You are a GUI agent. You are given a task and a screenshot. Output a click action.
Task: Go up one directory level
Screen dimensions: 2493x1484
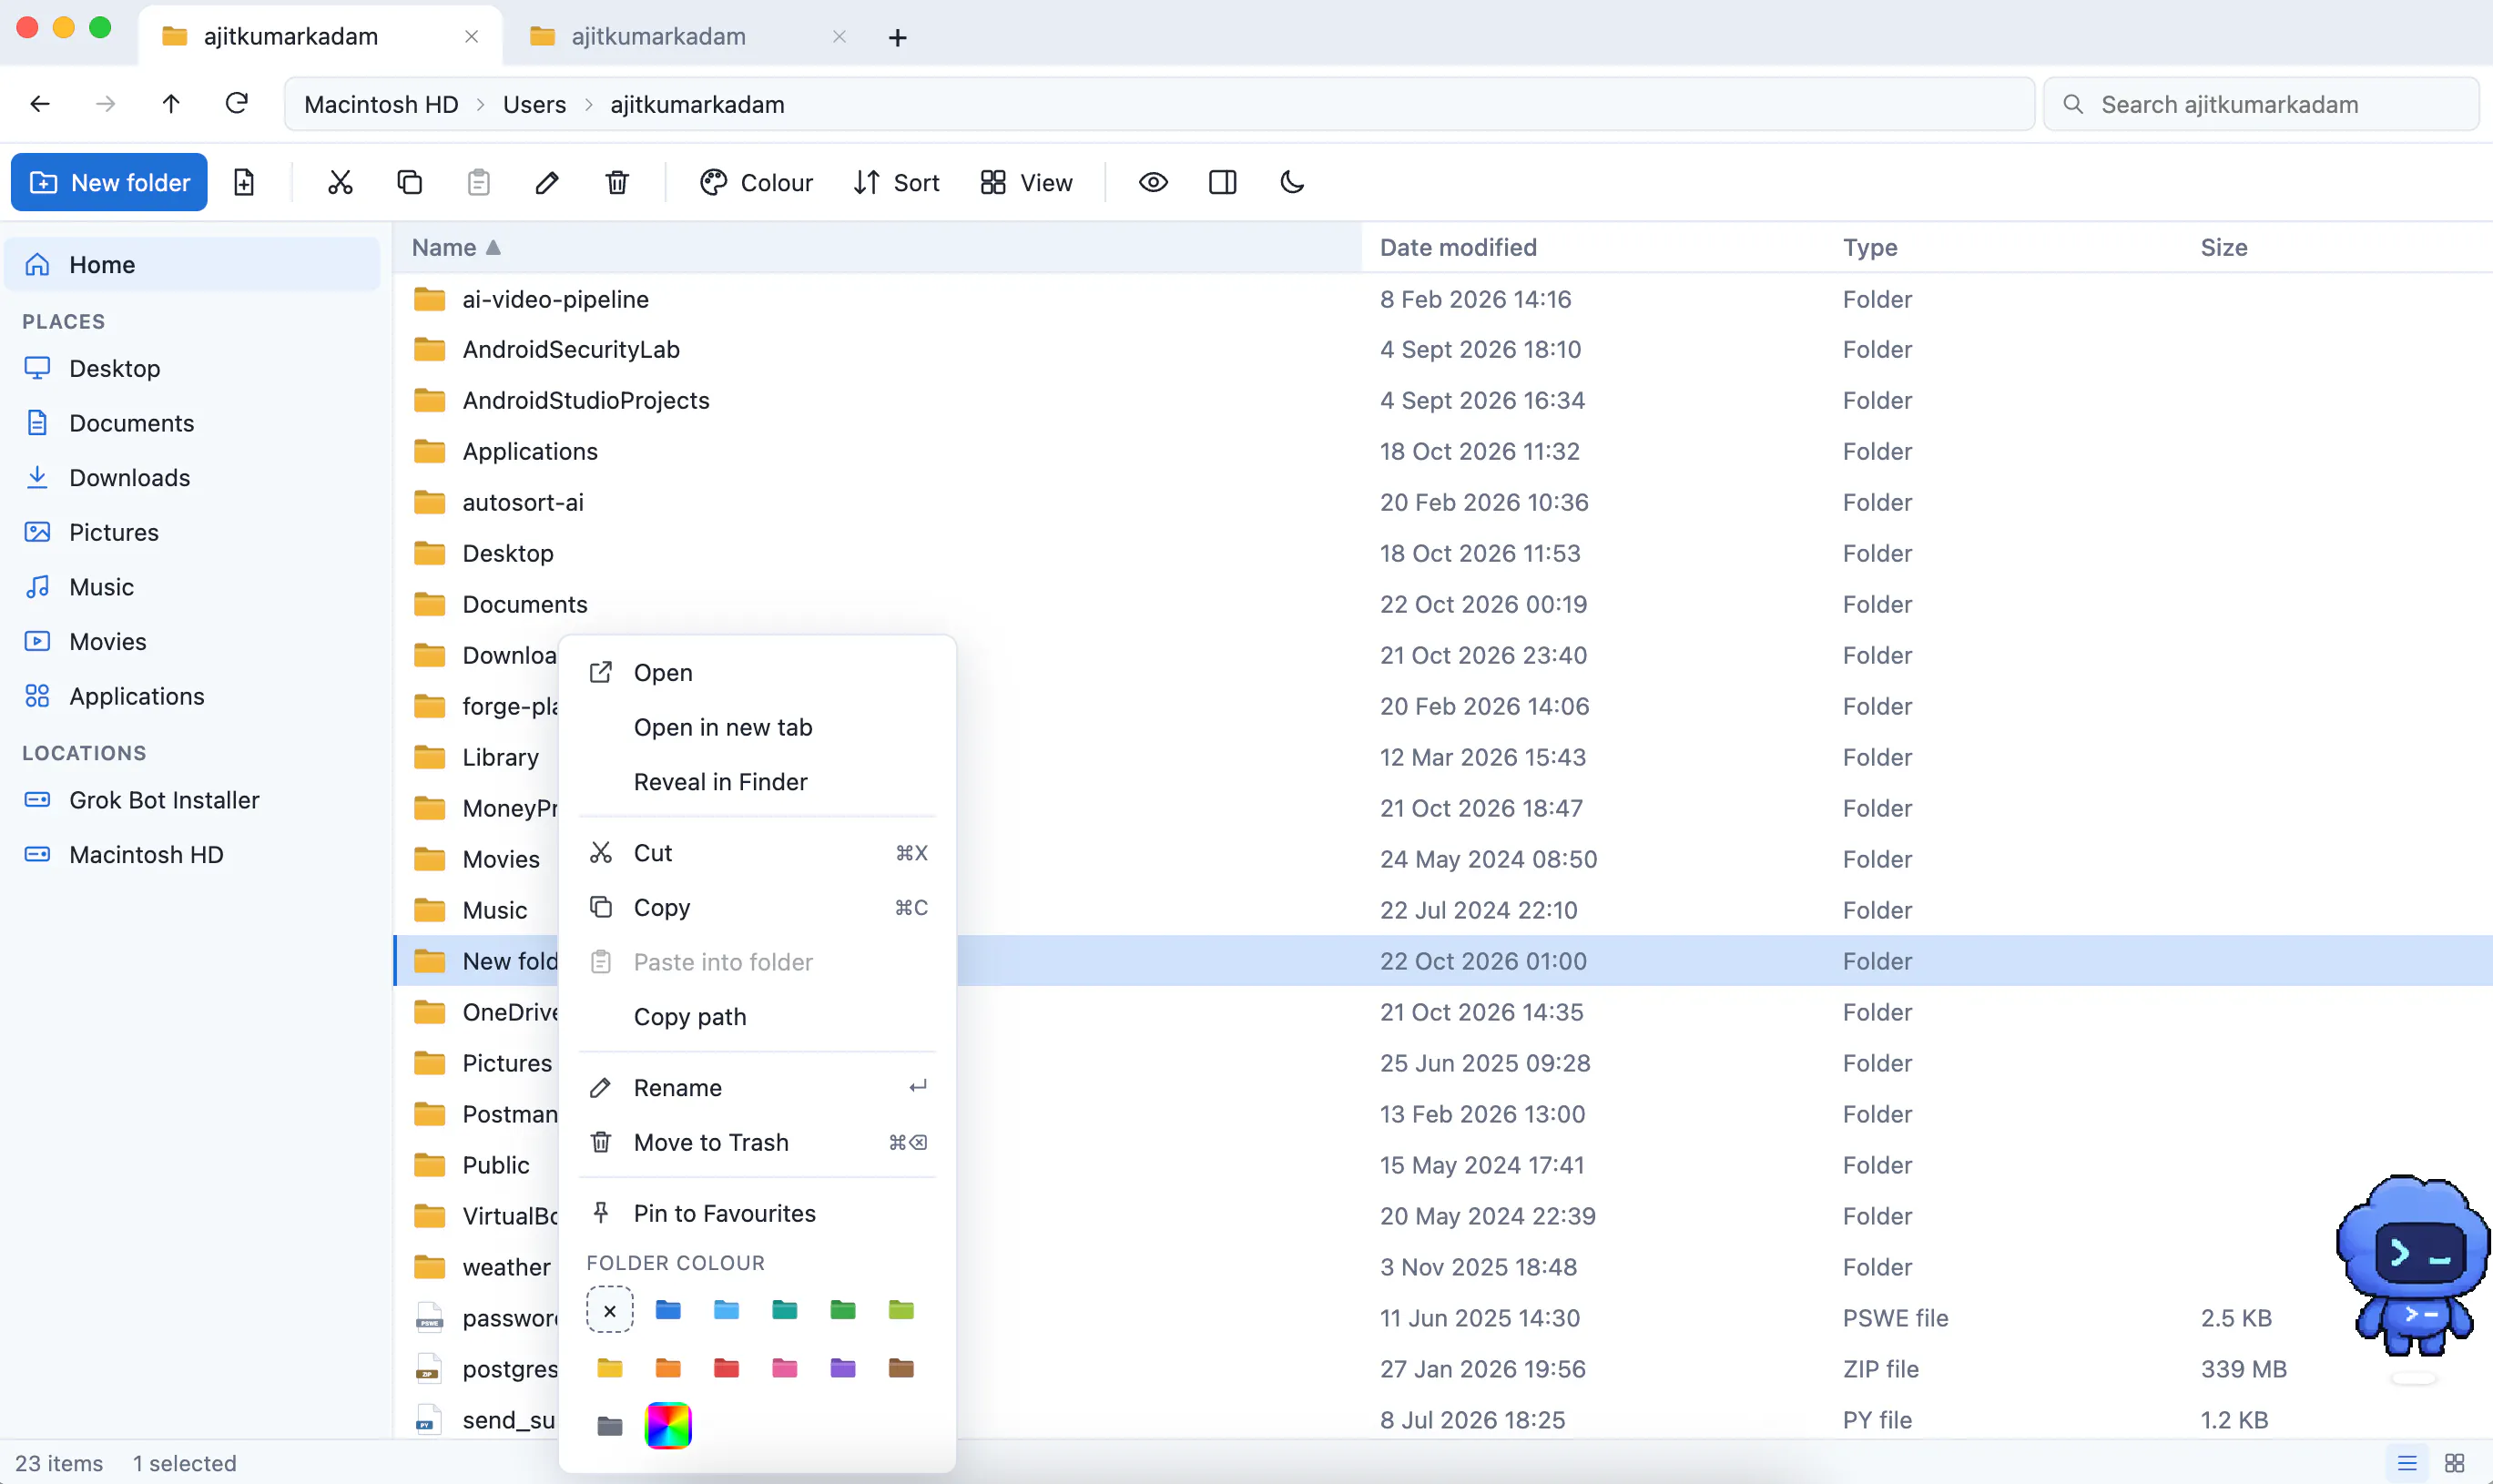click(x=171, y=104)
